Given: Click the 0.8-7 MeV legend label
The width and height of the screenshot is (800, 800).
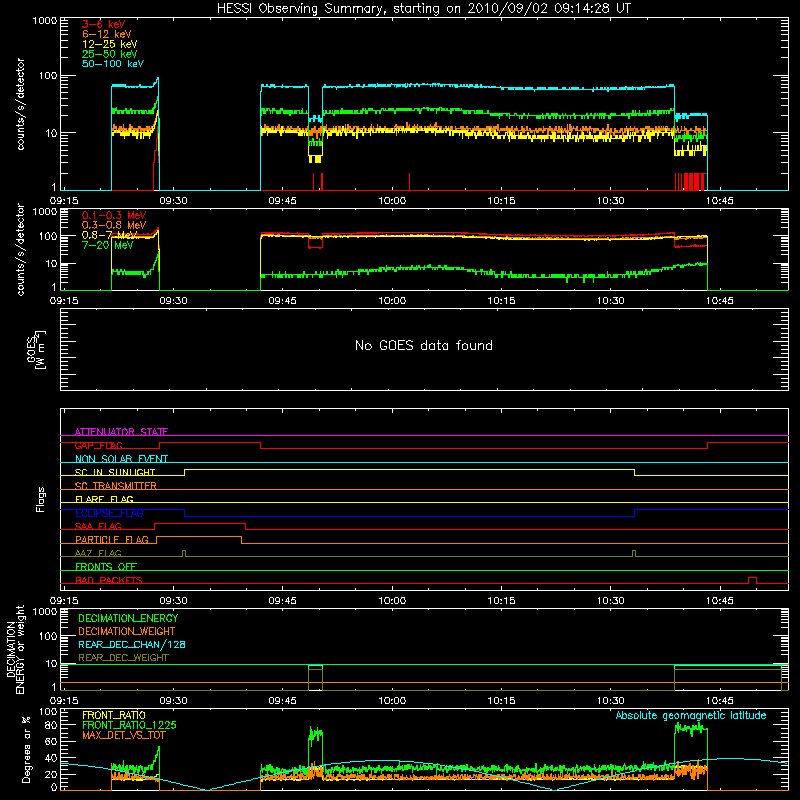Looking at the screenshot, I should coord(109,235).
